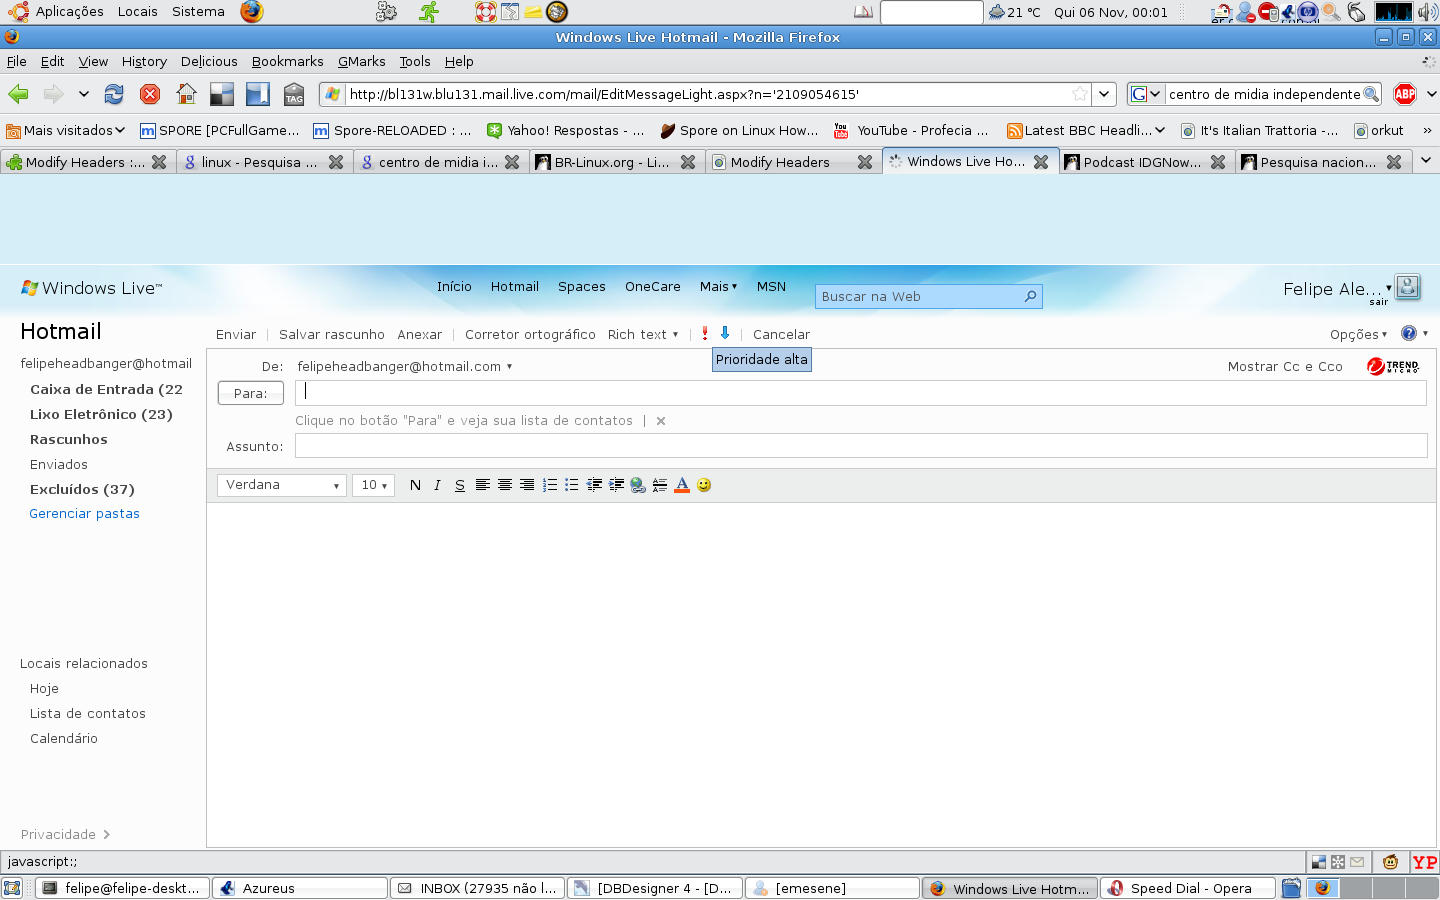
Task: Switch to the BR-Linux.org tab
Action: coord(615,162)
